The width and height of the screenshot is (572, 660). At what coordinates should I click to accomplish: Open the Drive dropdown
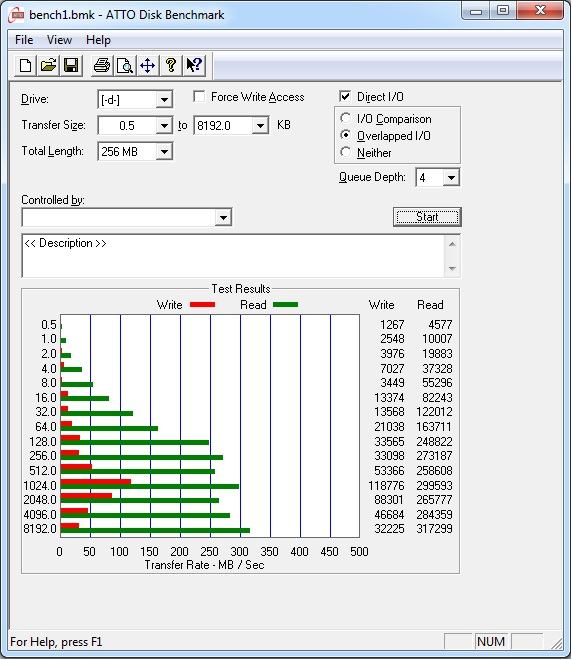[x=164, y=100]
